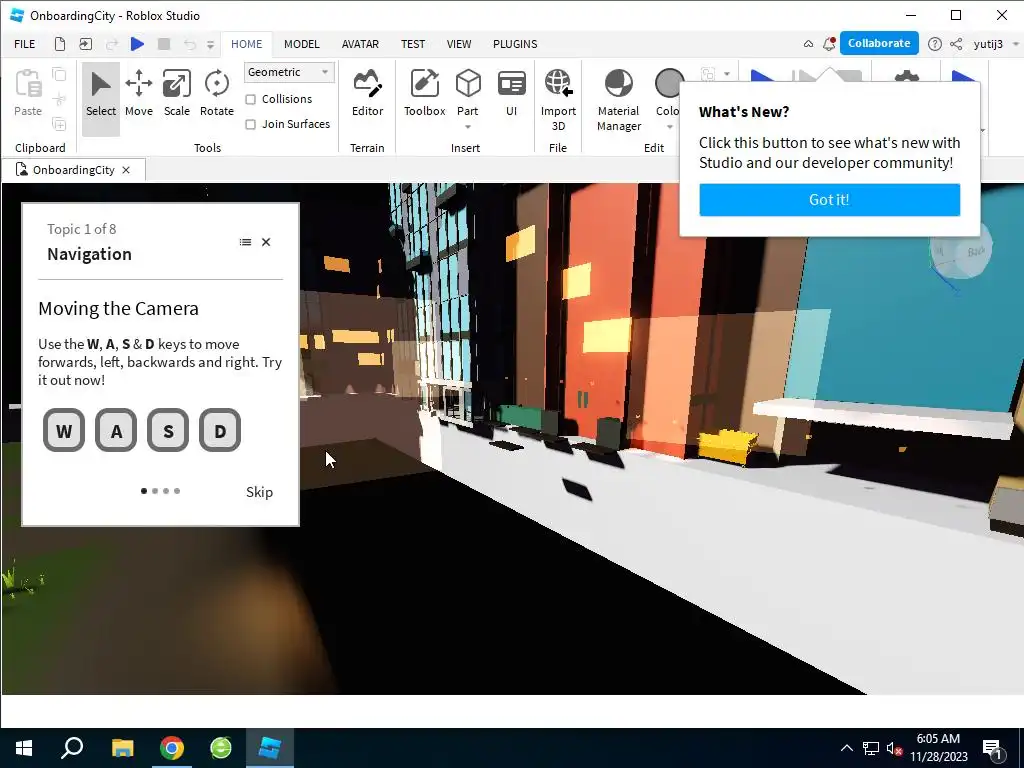Close the Navigation tutorial panel

tap(266, 242)
